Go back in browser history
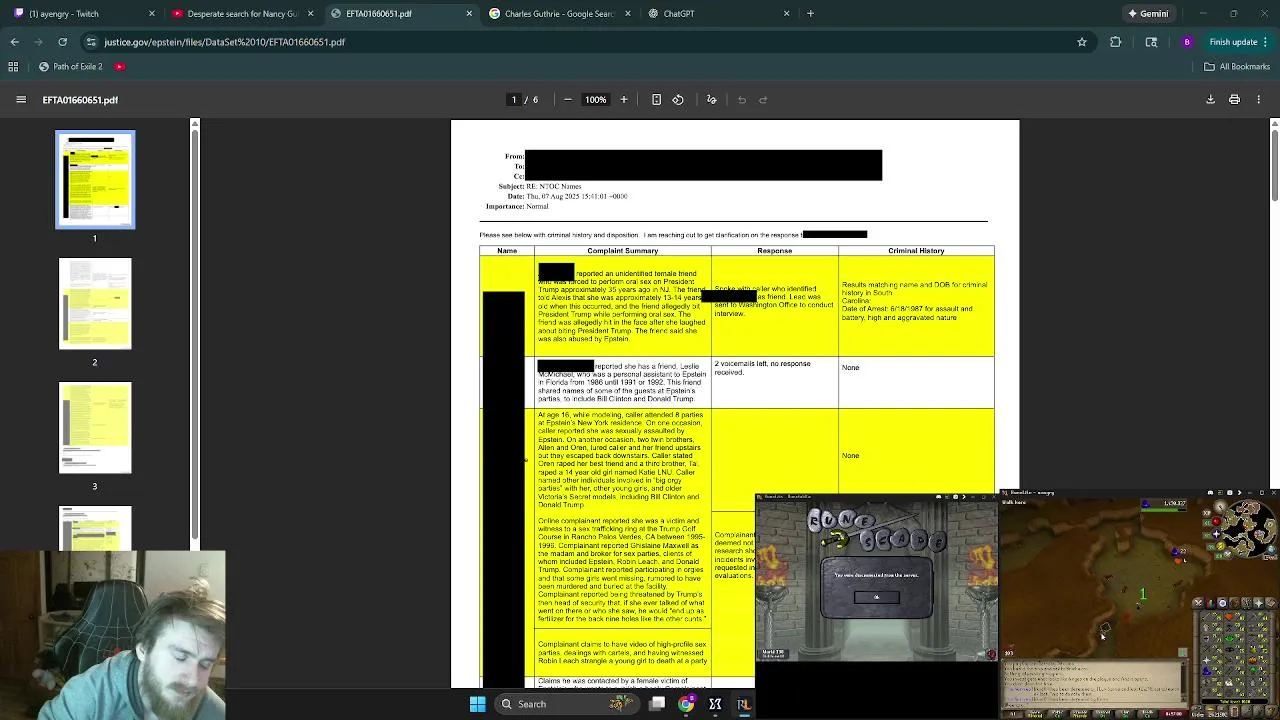This screenshot has width=1280, height=720. (x=15, y=42)
